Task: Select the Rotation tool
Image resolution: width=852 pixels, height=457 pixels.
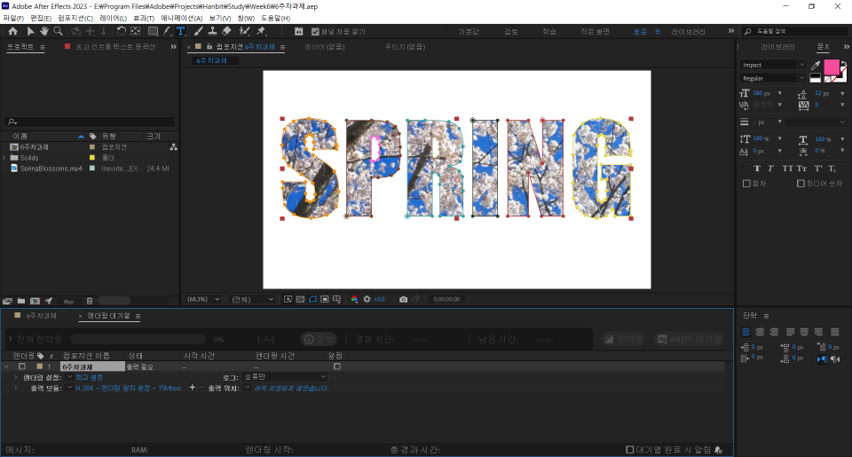Action: click(x=121, y=32)
